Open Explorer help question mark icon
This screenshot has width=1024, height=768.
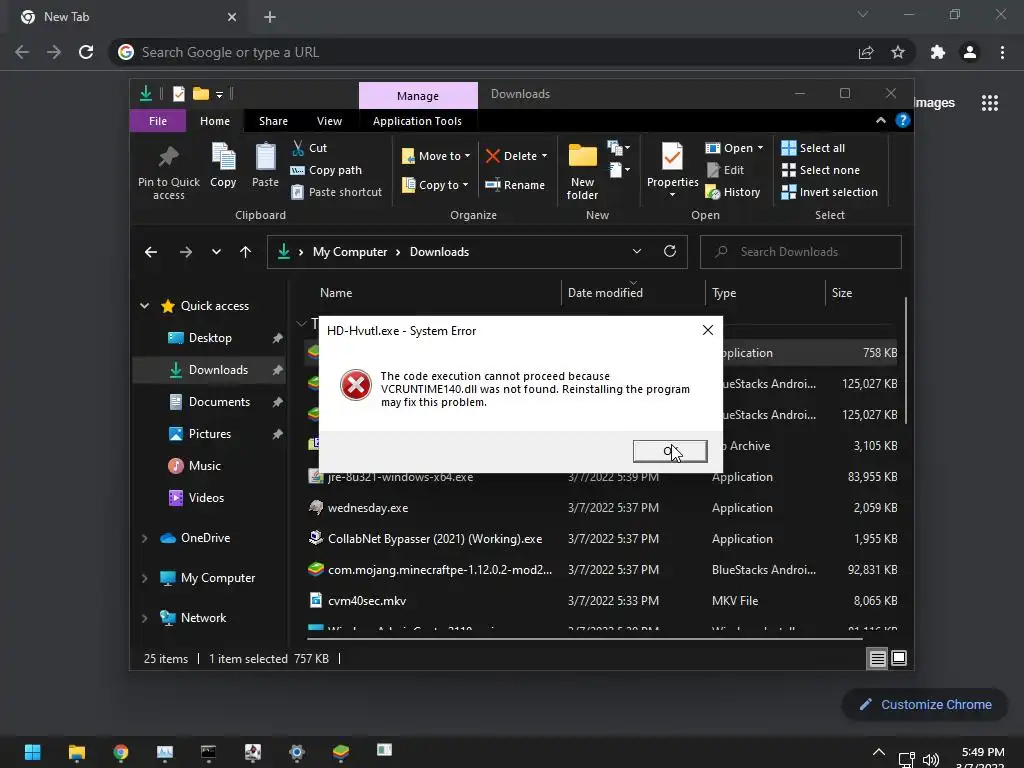pyautogui.click(x=903, y=120)
